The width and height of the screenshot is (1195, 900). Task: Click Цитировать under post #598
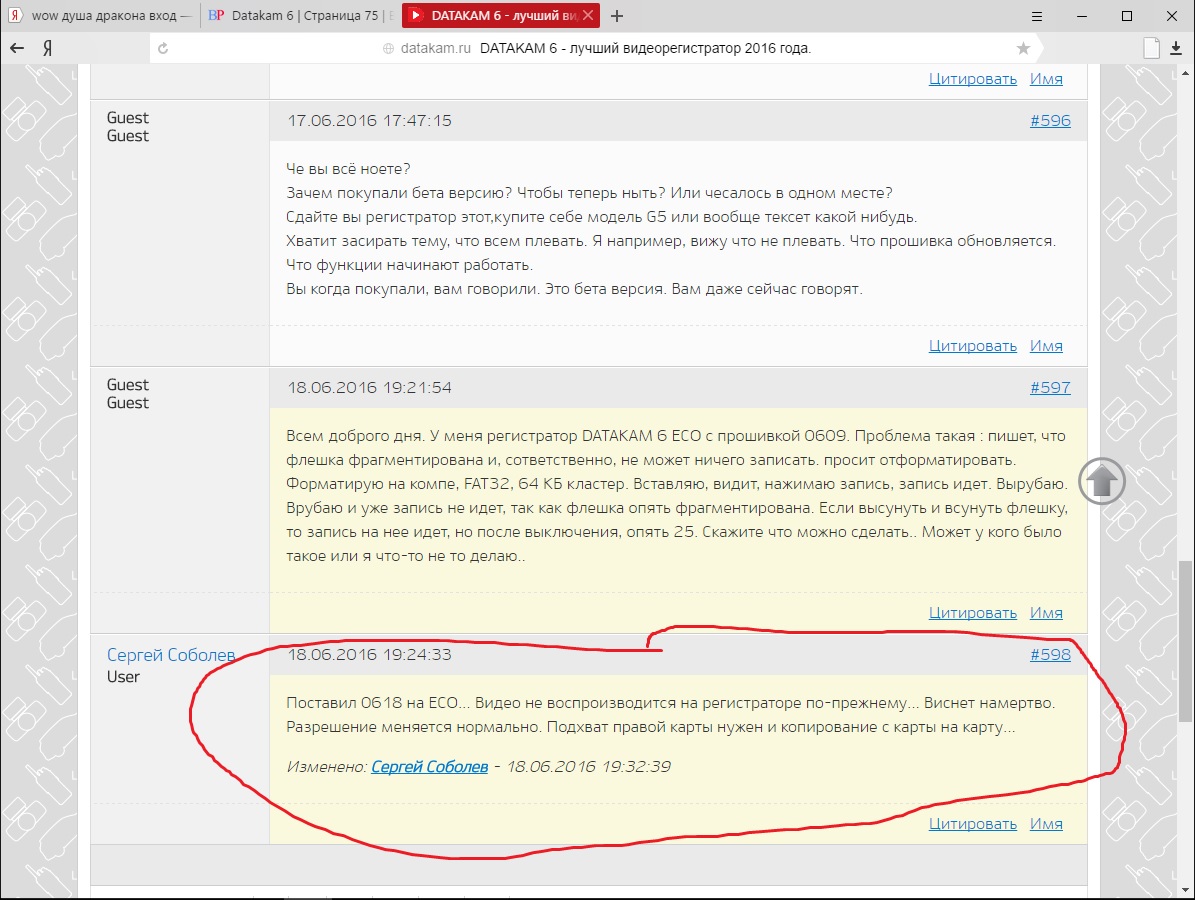[x=972, y=824]
